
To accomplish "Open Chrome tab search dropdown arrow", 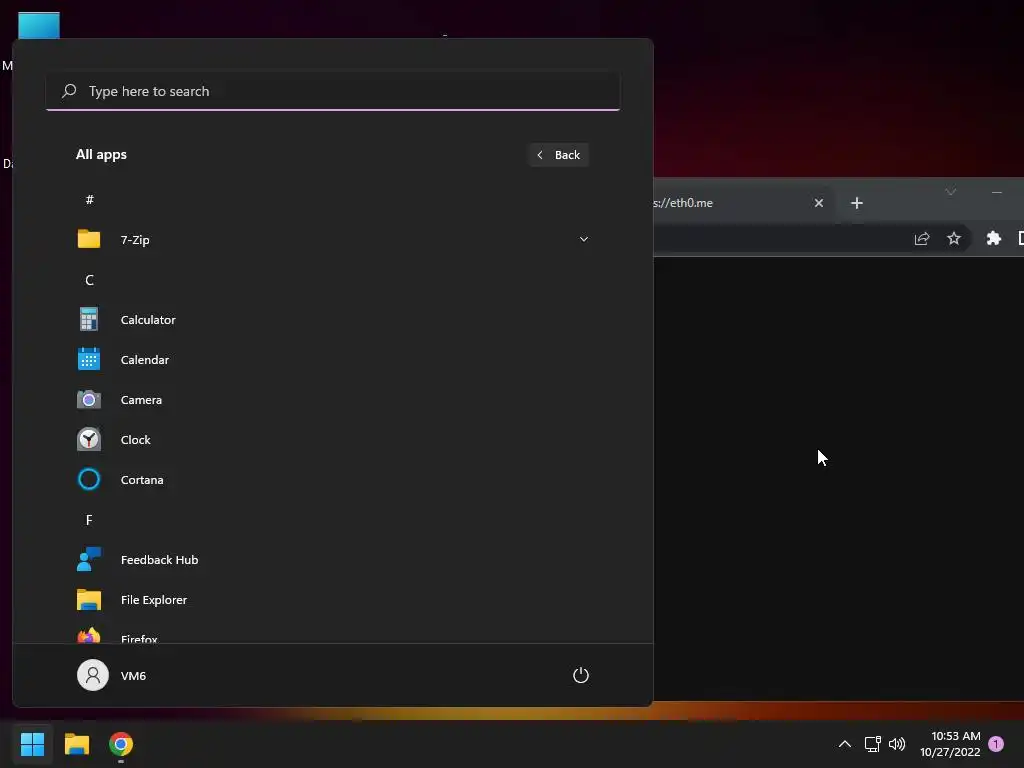I will click(x=951, y=191).
